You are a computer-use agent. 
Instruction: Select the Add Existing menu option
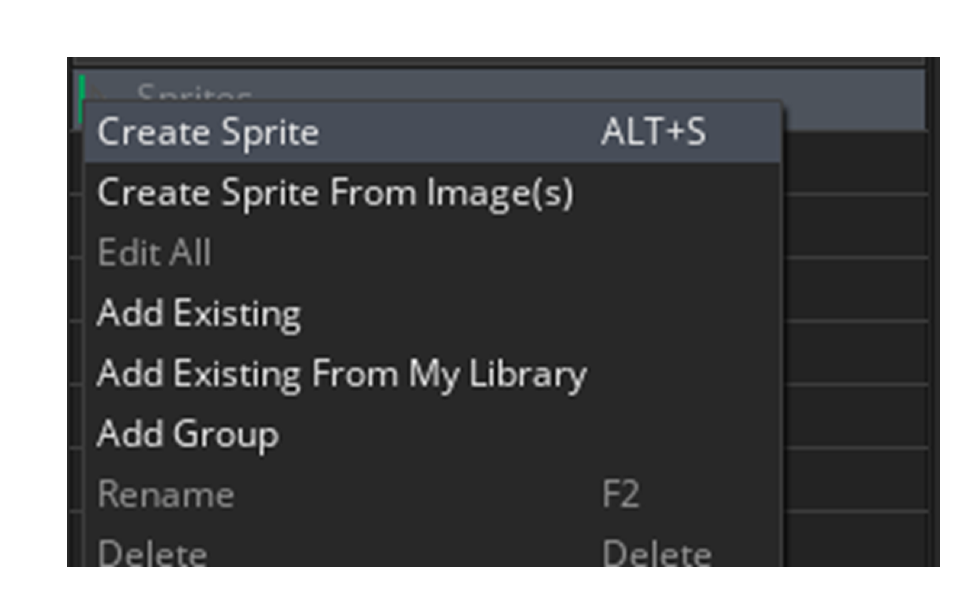point(199,314)
